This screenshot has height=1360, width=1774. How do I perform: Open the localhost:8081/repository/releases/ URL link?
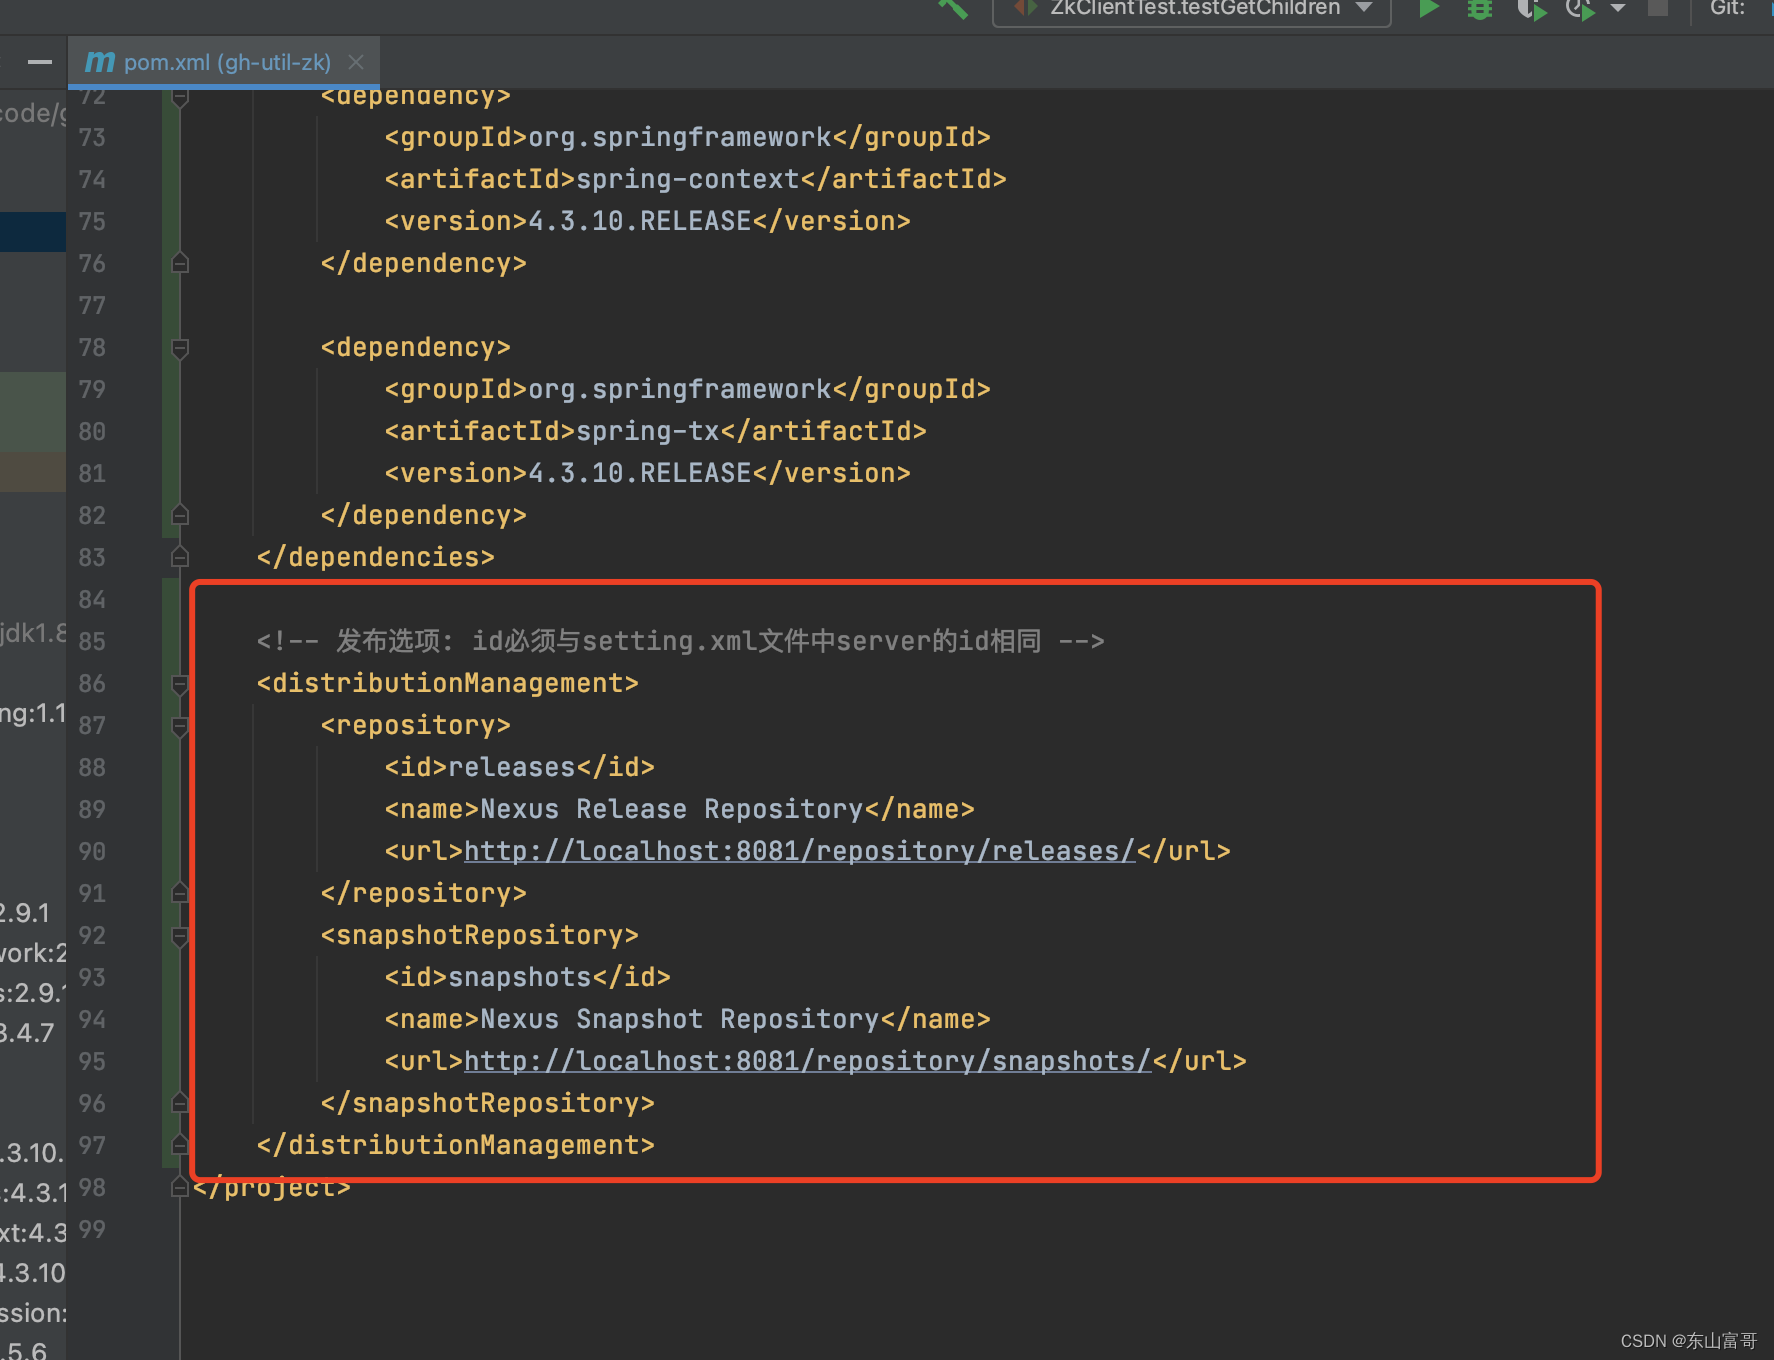[x=800, y=851]
